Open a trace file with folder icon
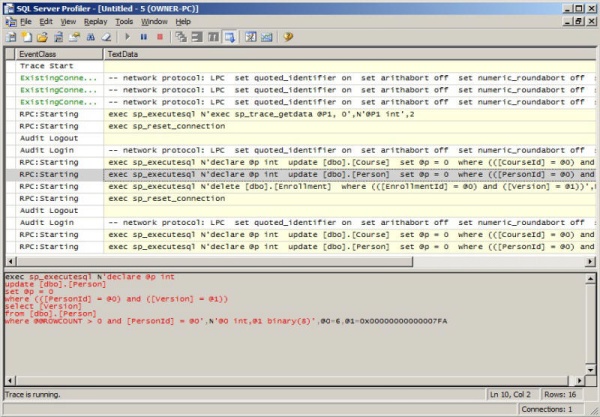Viewport: 600px width, 417px height. [42, 37]
